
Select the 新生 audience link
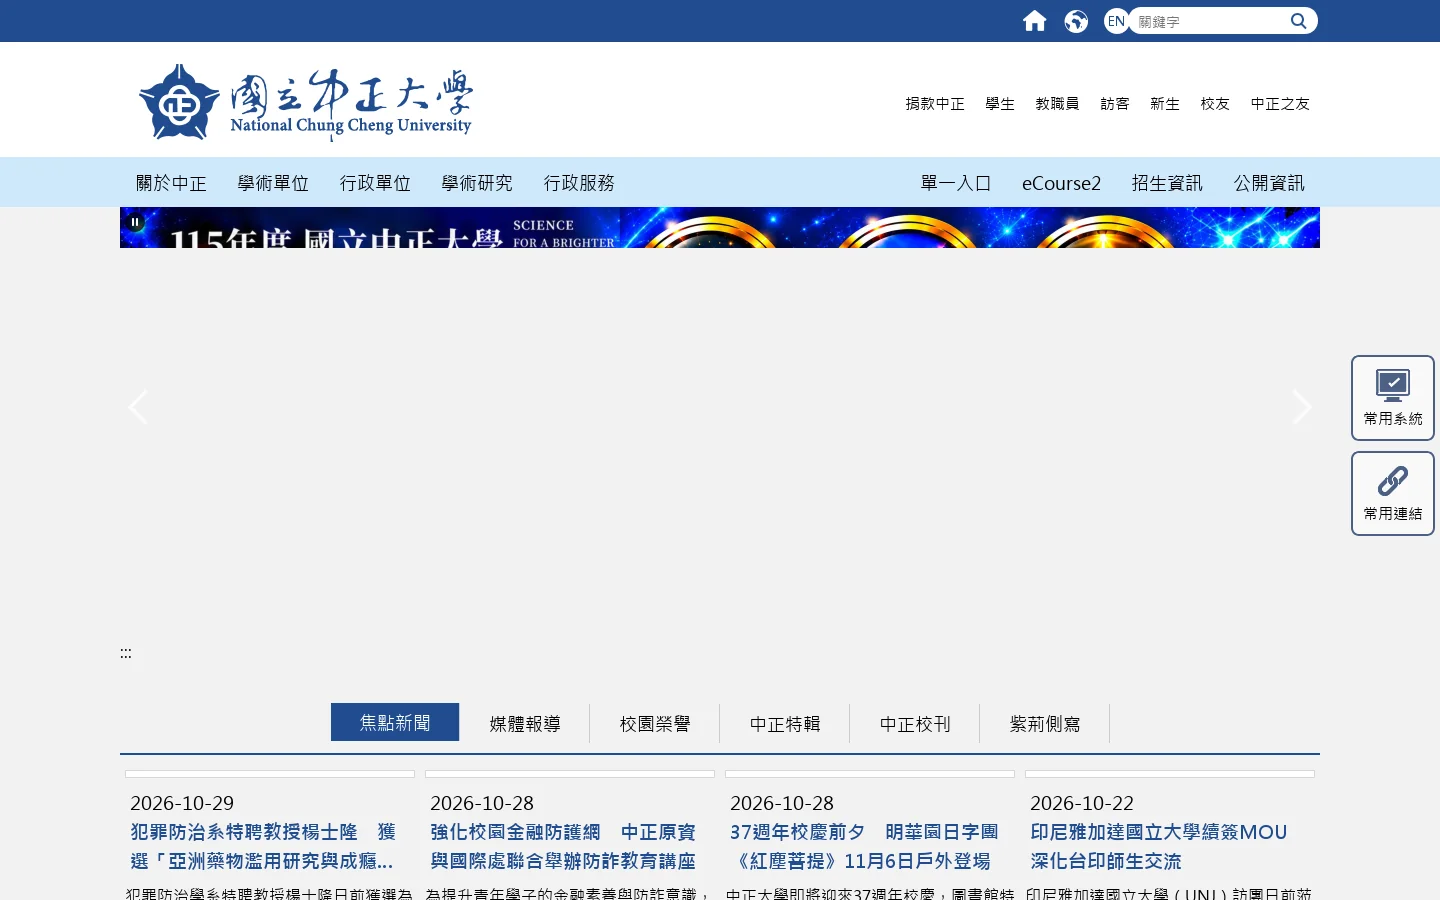click(1165, 104)
